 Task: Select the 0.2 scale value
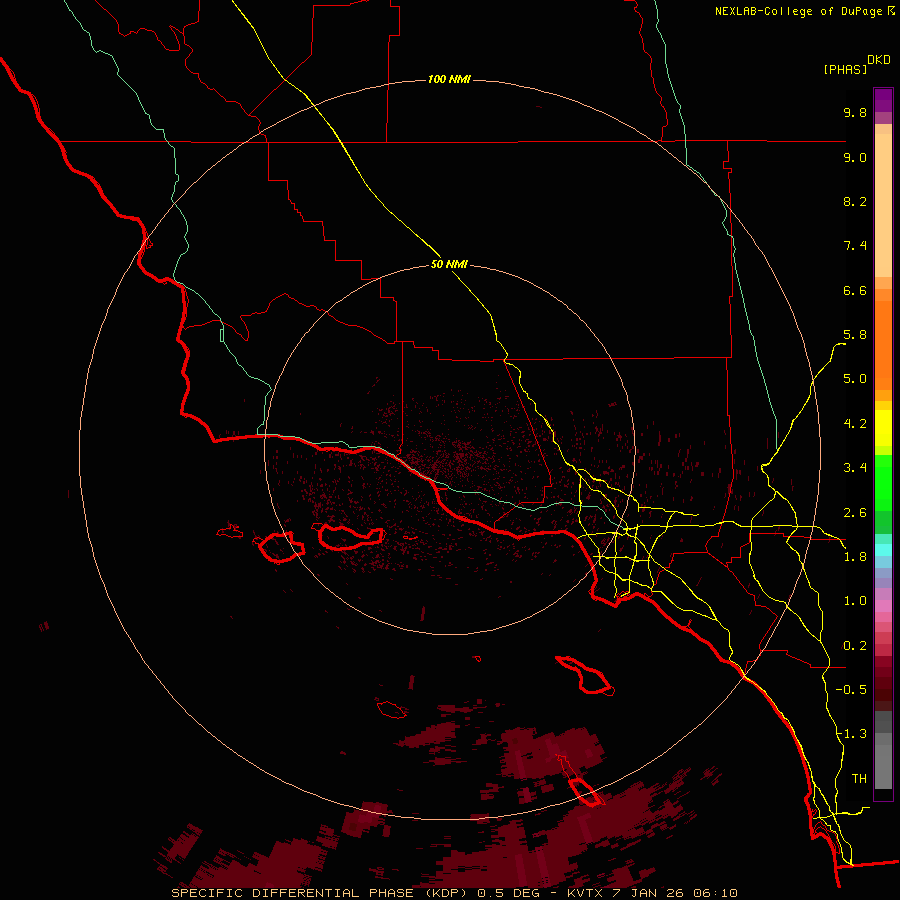point(855,646)
